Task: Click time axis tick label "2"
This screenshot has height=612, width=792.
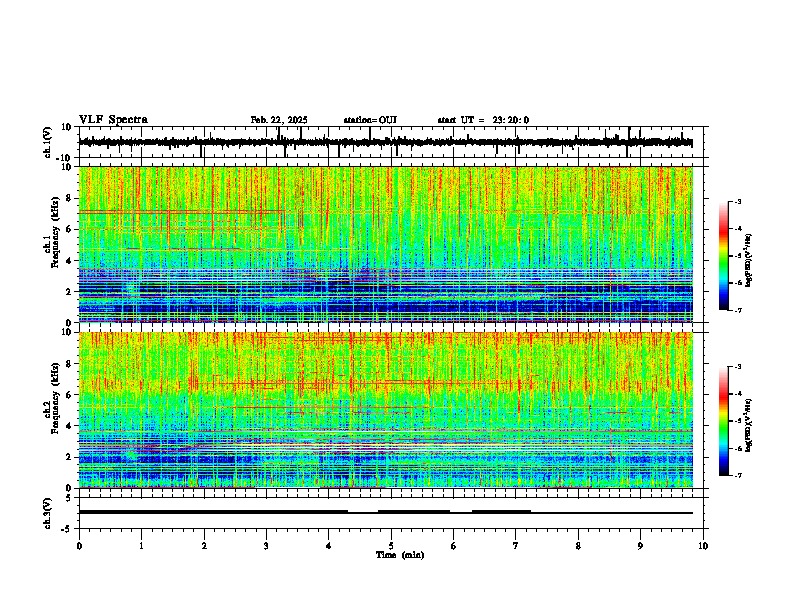Action: [204, 546]
